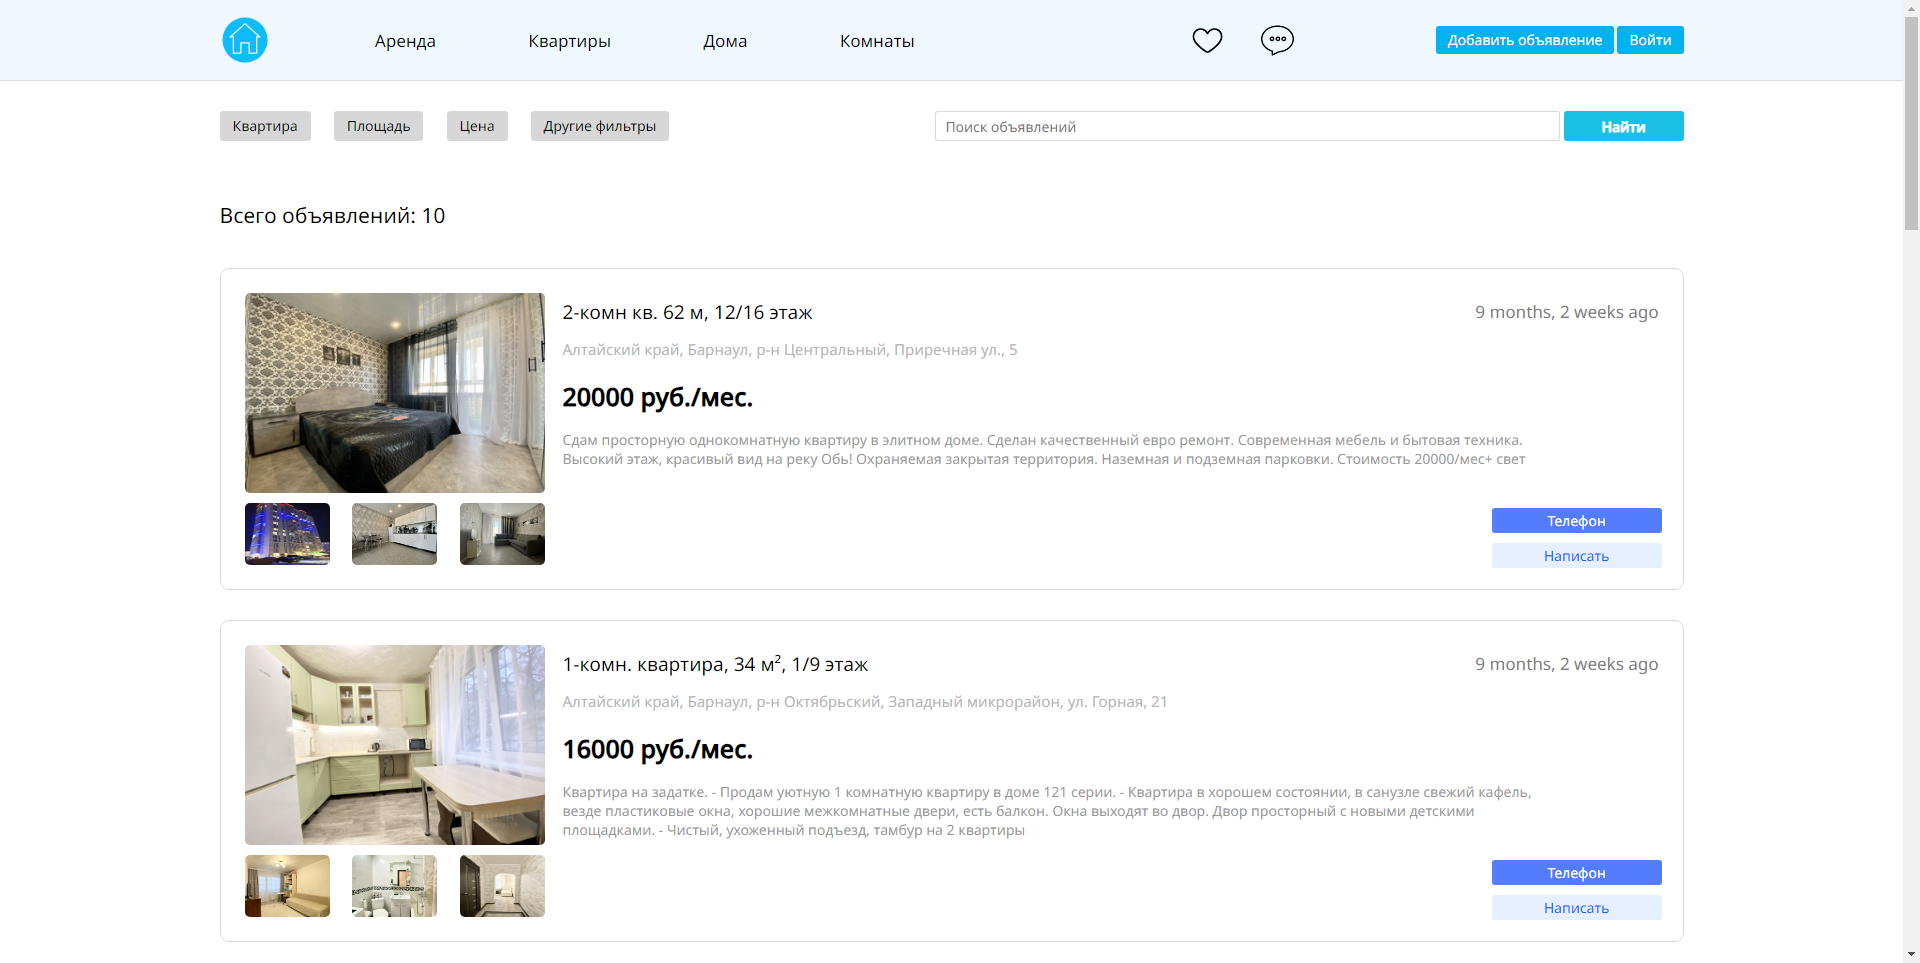
Task: Go to the Квартиры menu item
Action: point(569,41)
